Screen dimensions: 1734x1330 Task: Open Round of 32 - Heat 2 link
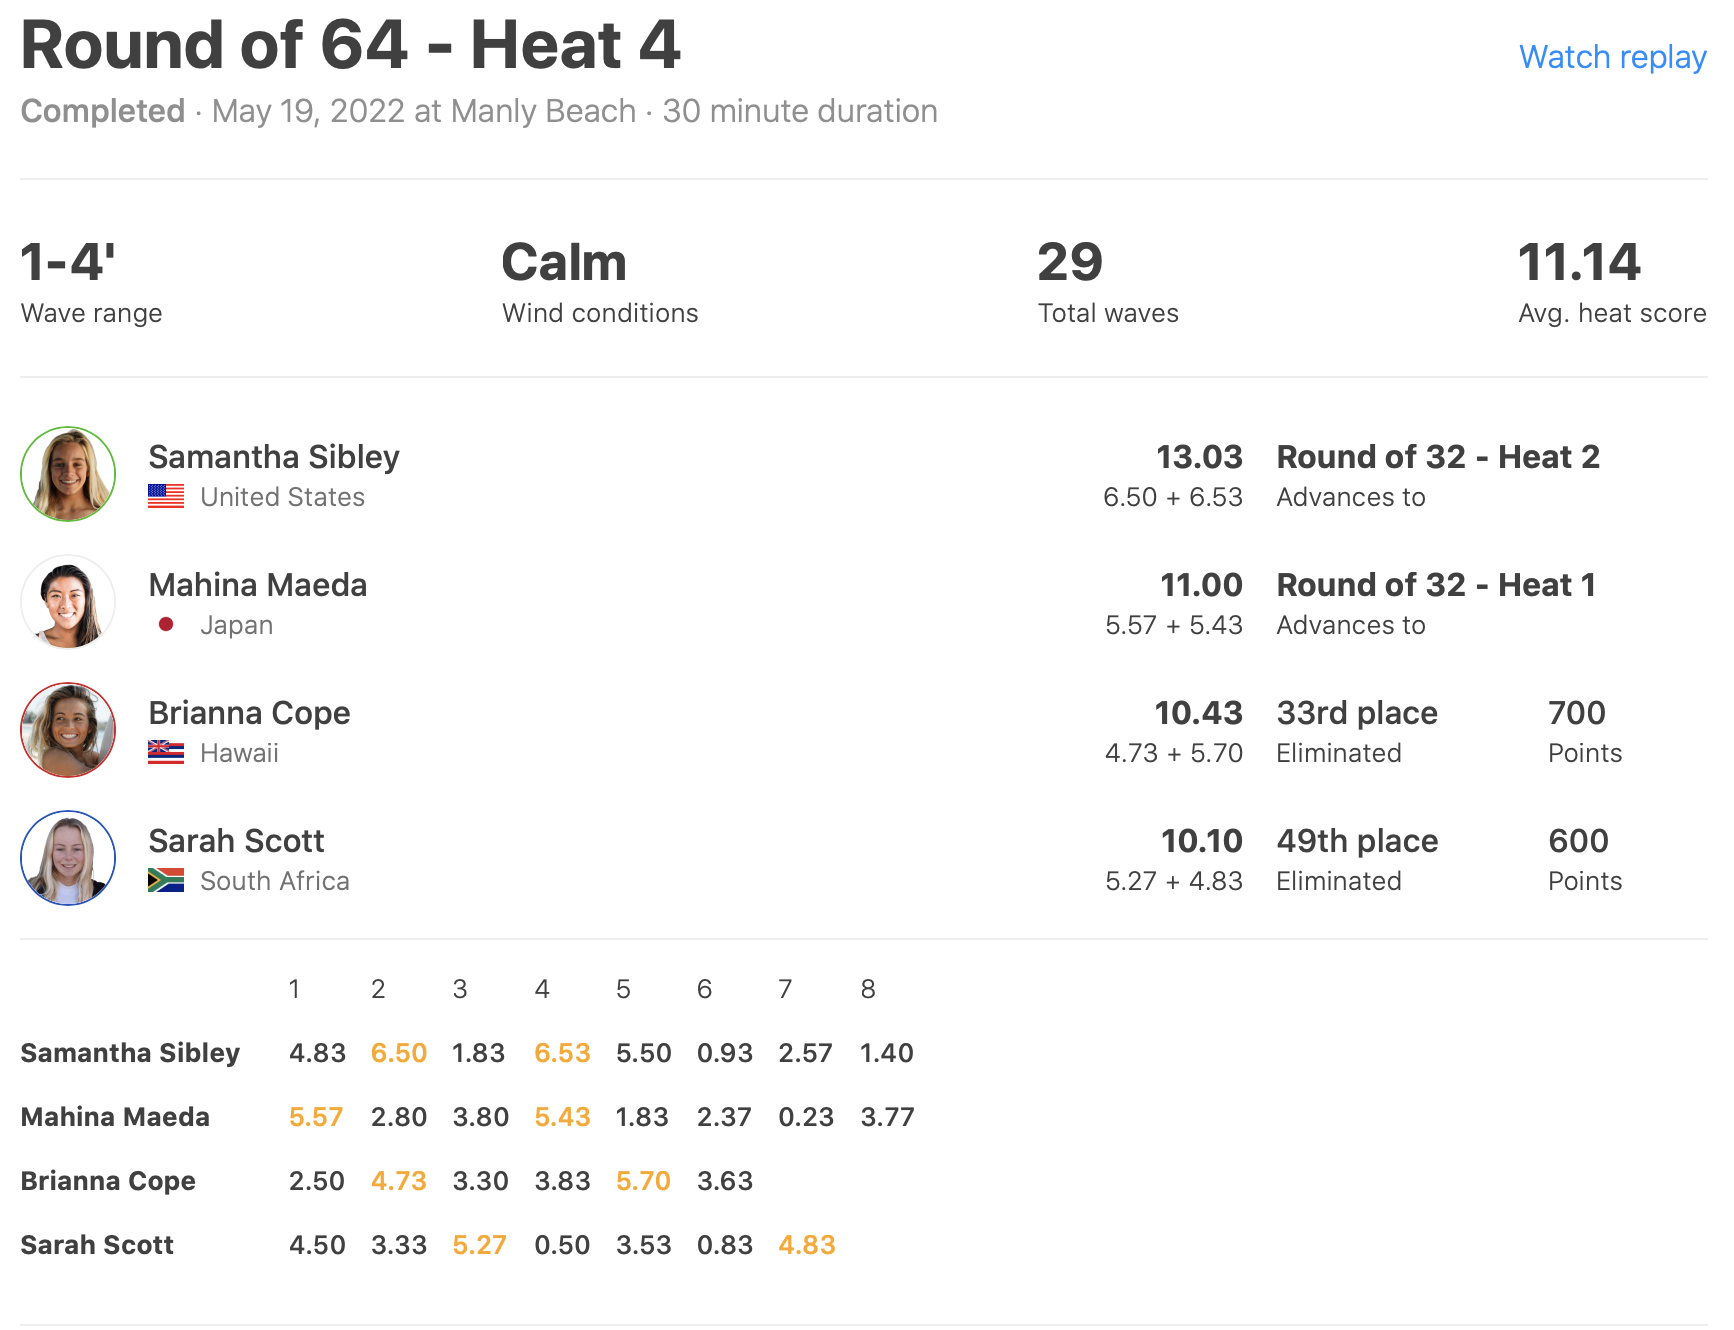tap(1438, 457)
